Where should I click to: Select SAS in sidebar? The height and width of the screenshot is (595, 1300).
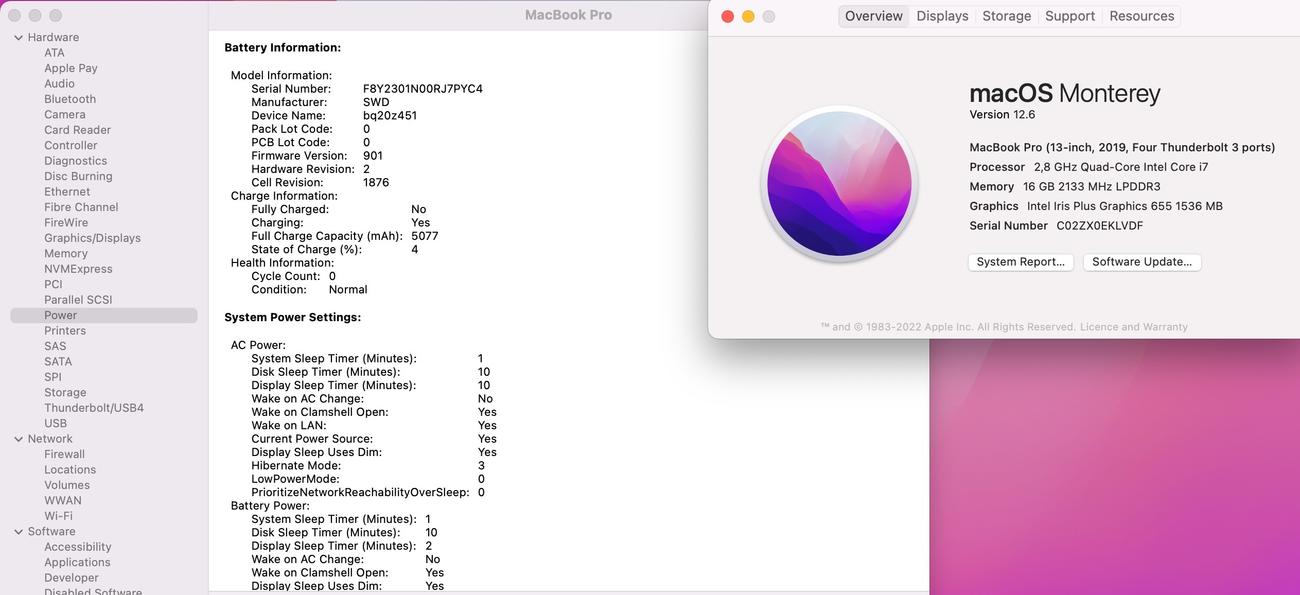55,346
